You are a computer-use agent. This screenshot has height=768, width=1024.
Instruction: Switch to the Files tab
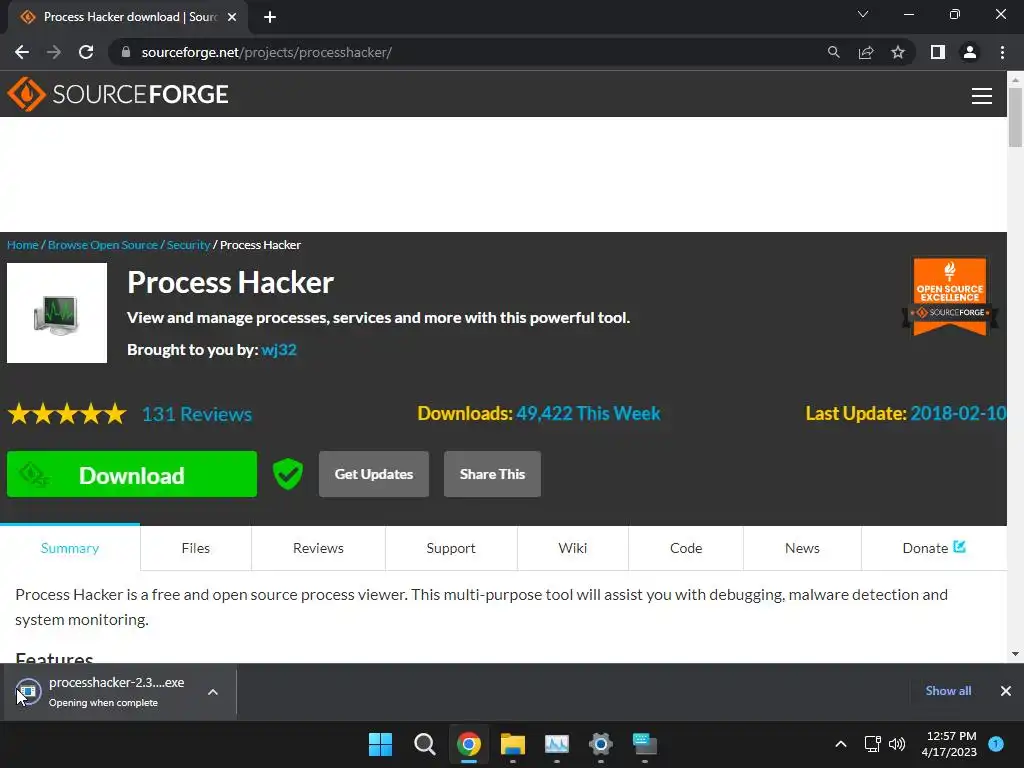point(196,548)
